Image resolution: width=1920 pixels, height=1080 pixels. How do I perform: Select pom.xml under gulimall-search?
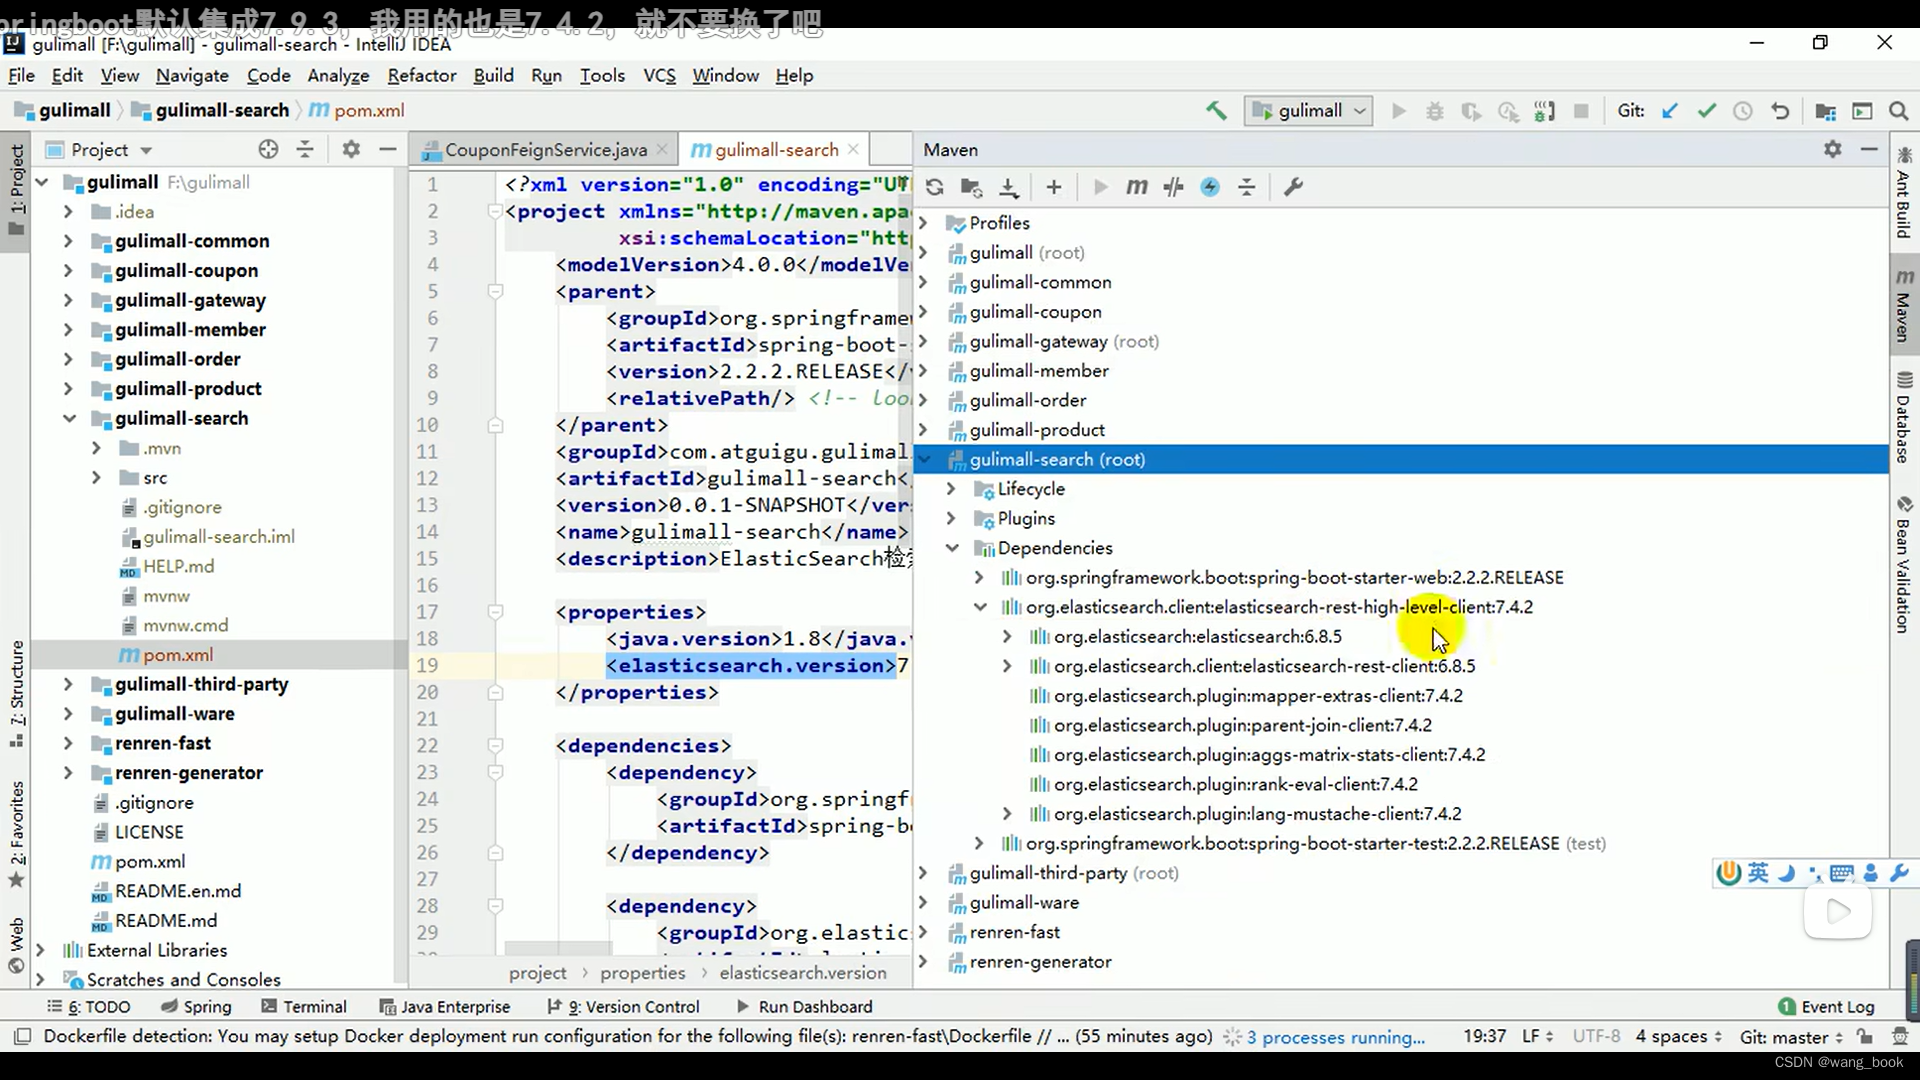coord(177,655)
